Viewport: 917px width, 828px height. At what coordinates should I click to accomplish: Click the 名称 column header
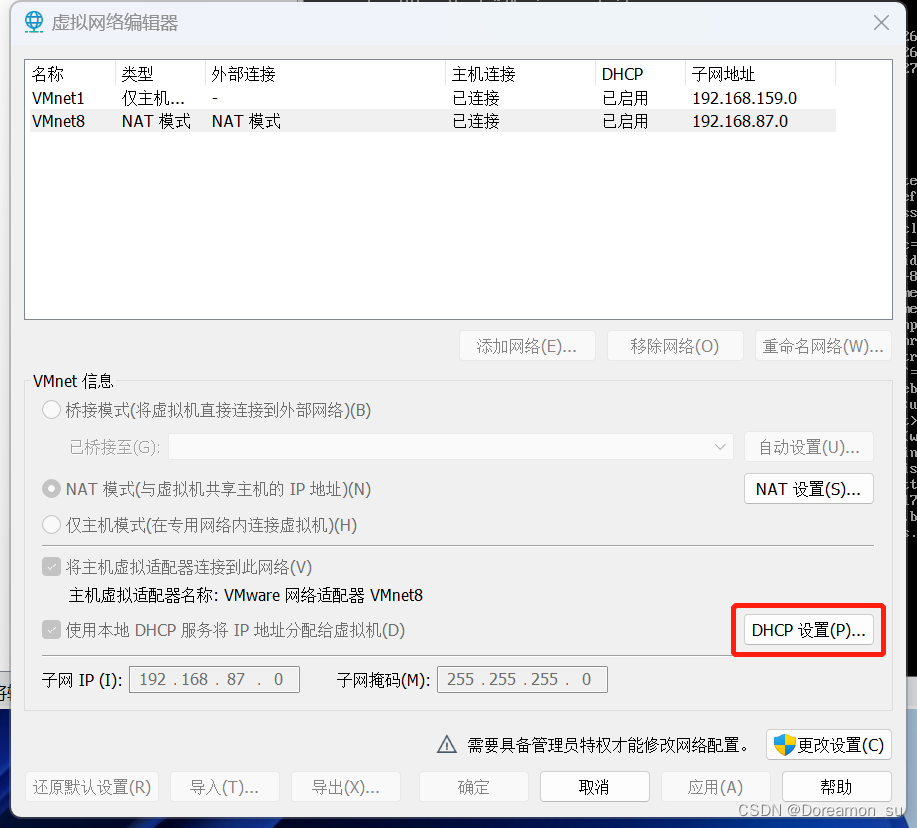tap(72, 74)
